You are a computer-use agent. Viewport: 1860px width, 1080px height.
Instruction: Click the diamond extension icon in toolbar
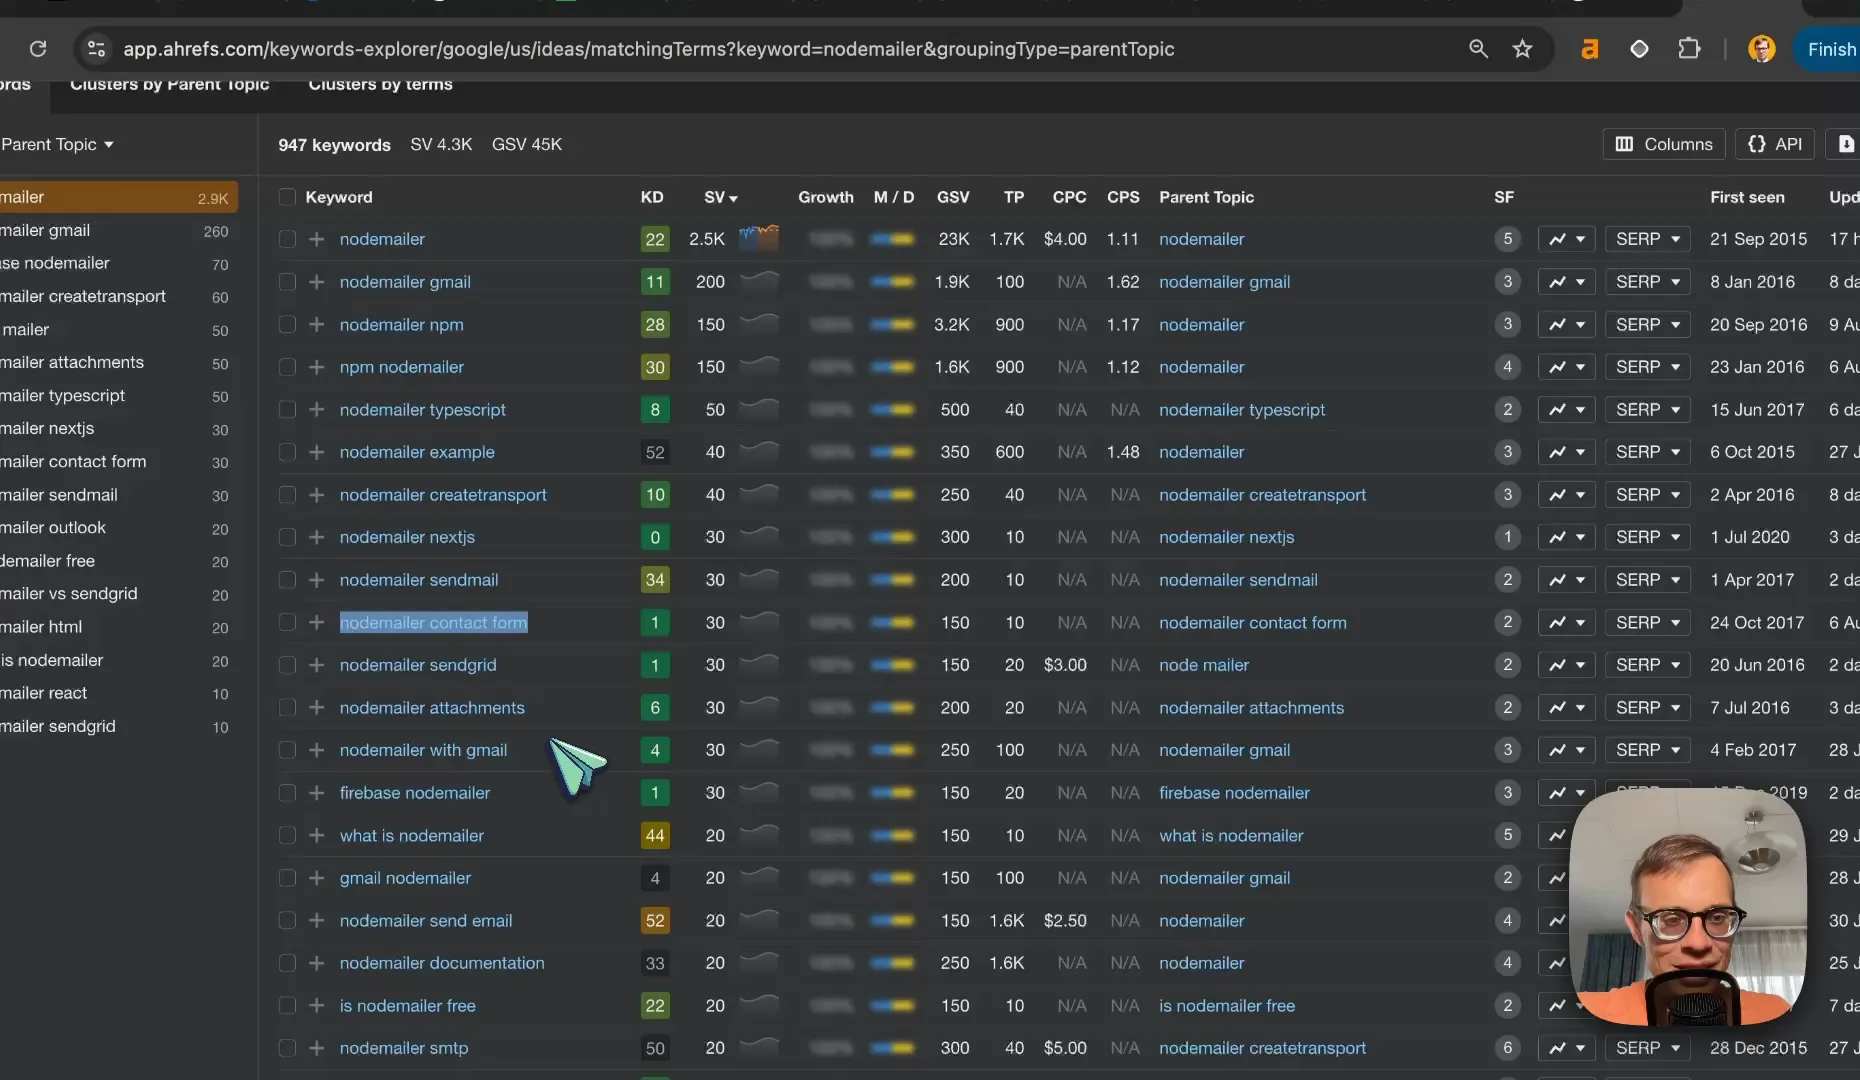(1639, 49)
